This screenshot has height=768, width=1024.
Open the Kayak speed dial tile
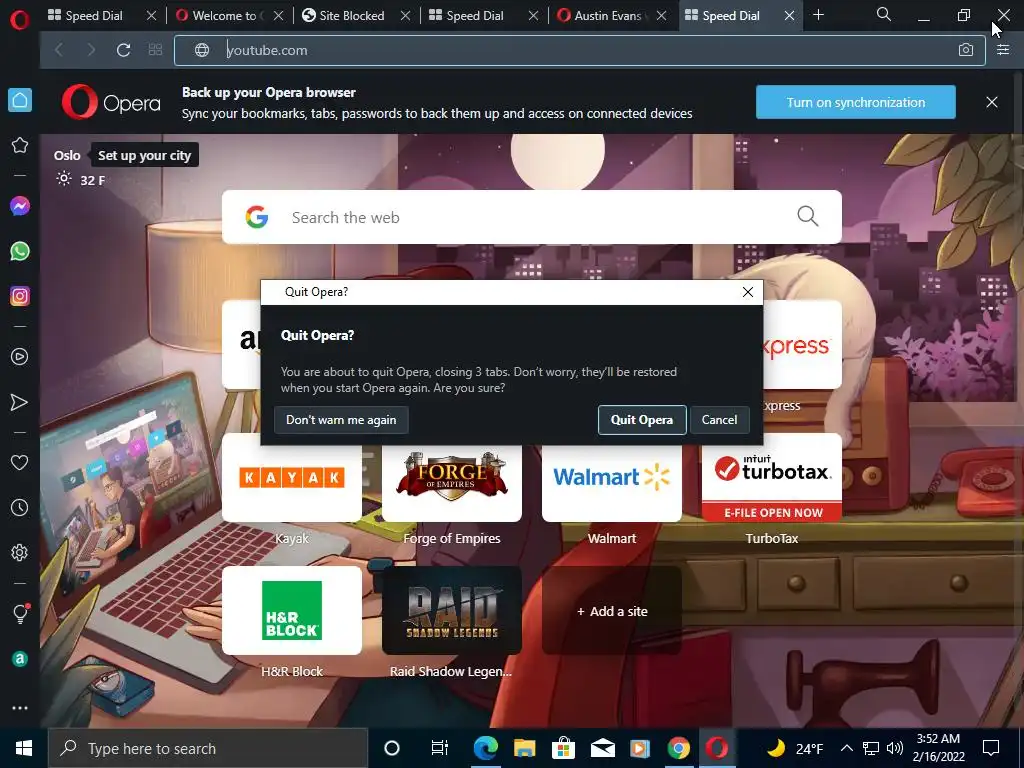point(292,477)
